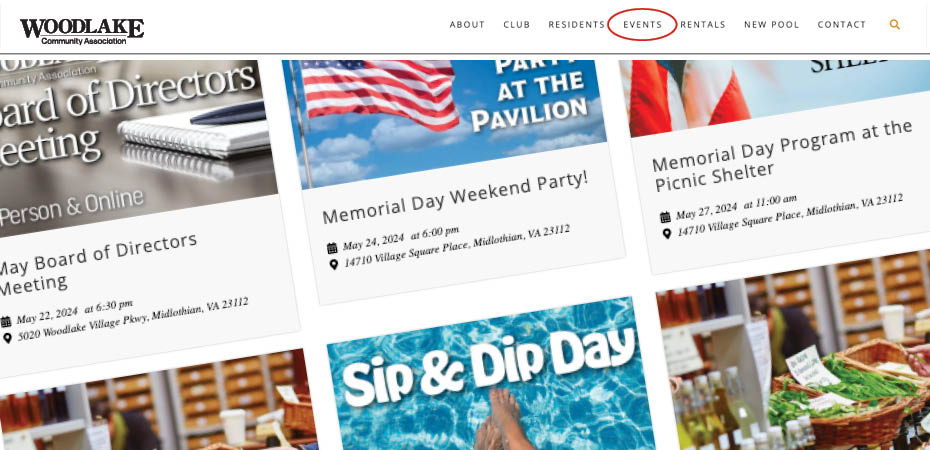The image size is (930, 450).
Task: Open the Club menu item
Action: [517, 25]
